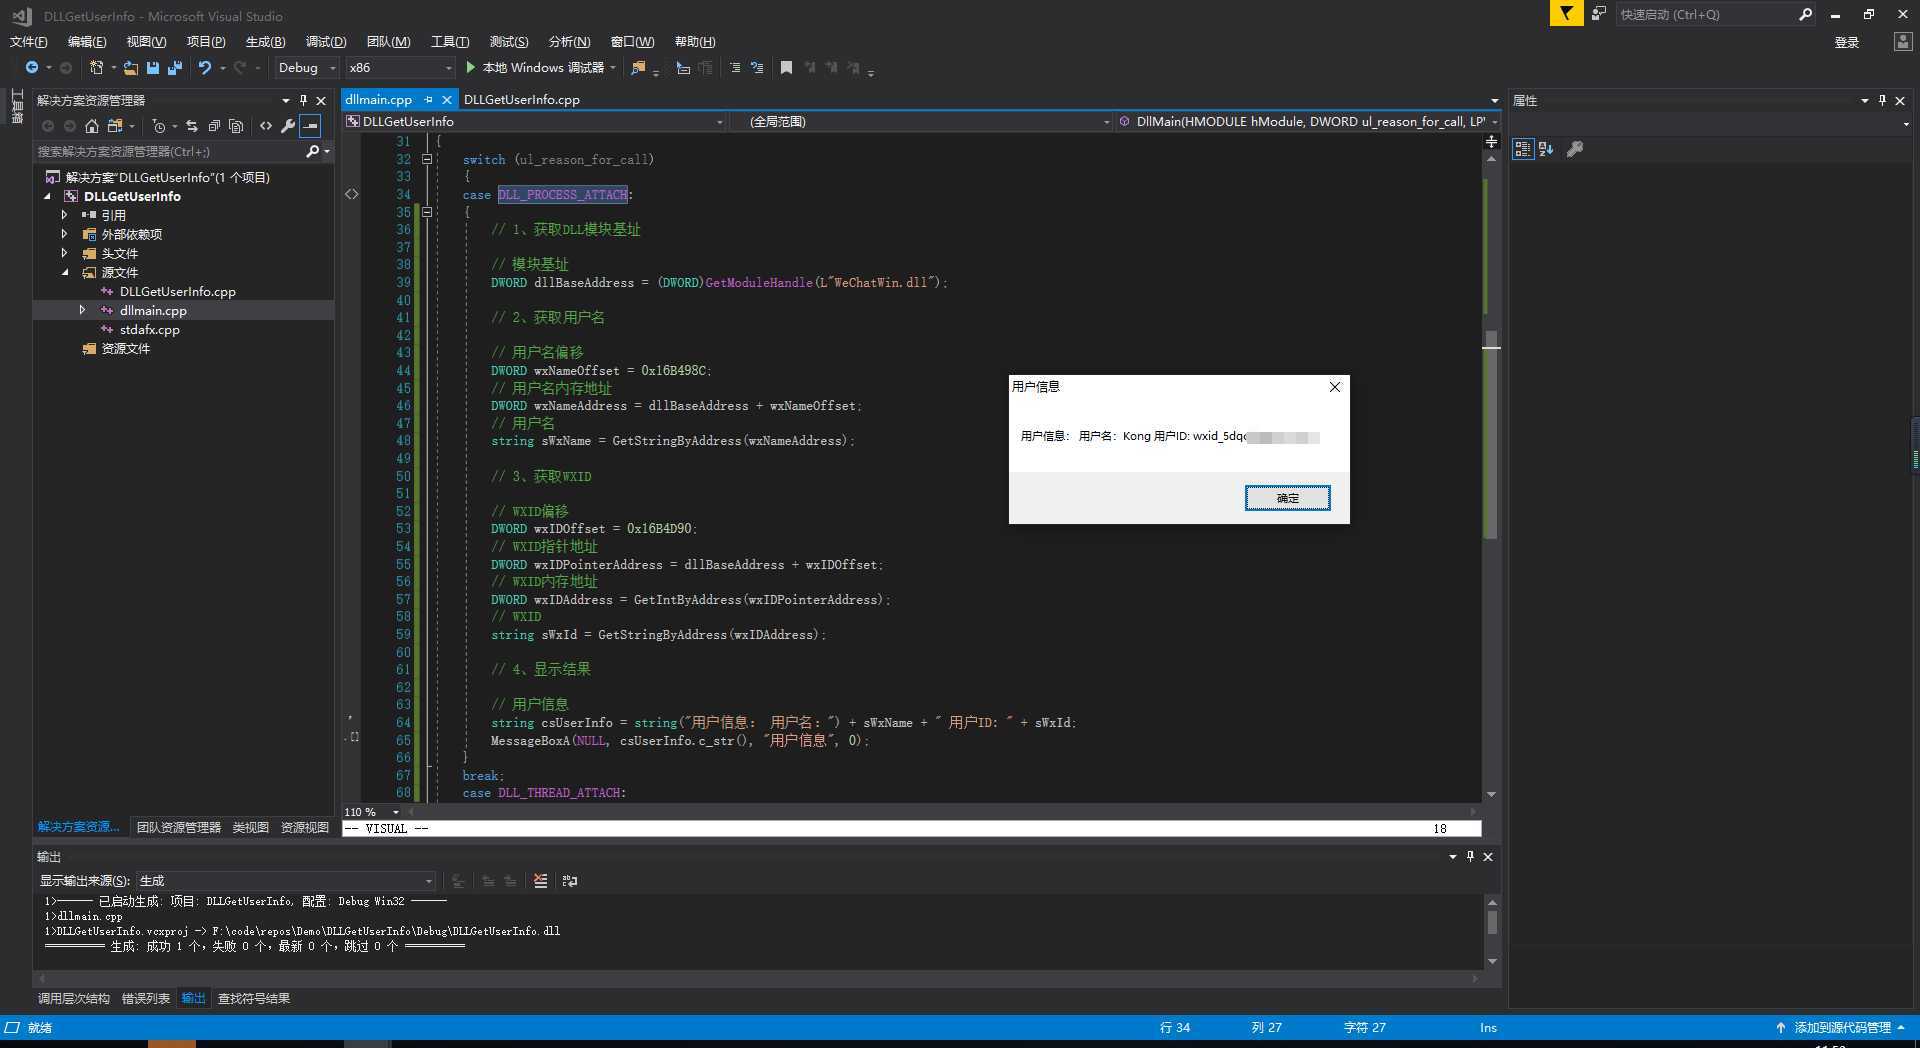Select DLLGetUserInfo.cpp in the solution tree
This screenshot has height=1048, width=1920.
[x=178, y=291]
